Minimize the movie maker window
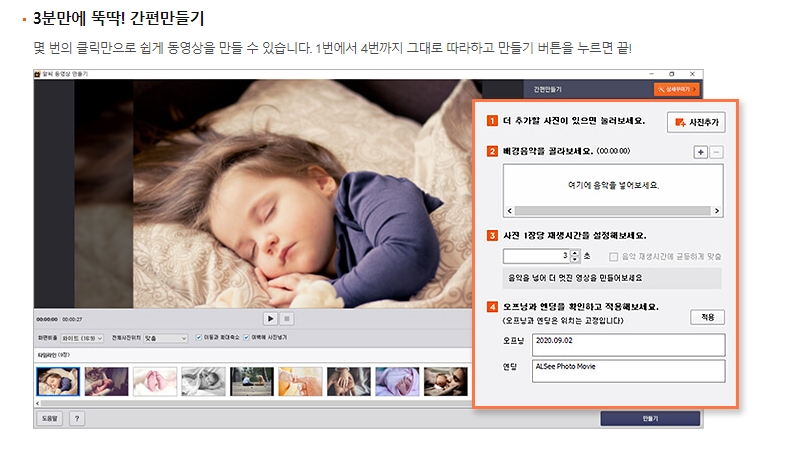786x460 pixels. click(x=651, y=74)
